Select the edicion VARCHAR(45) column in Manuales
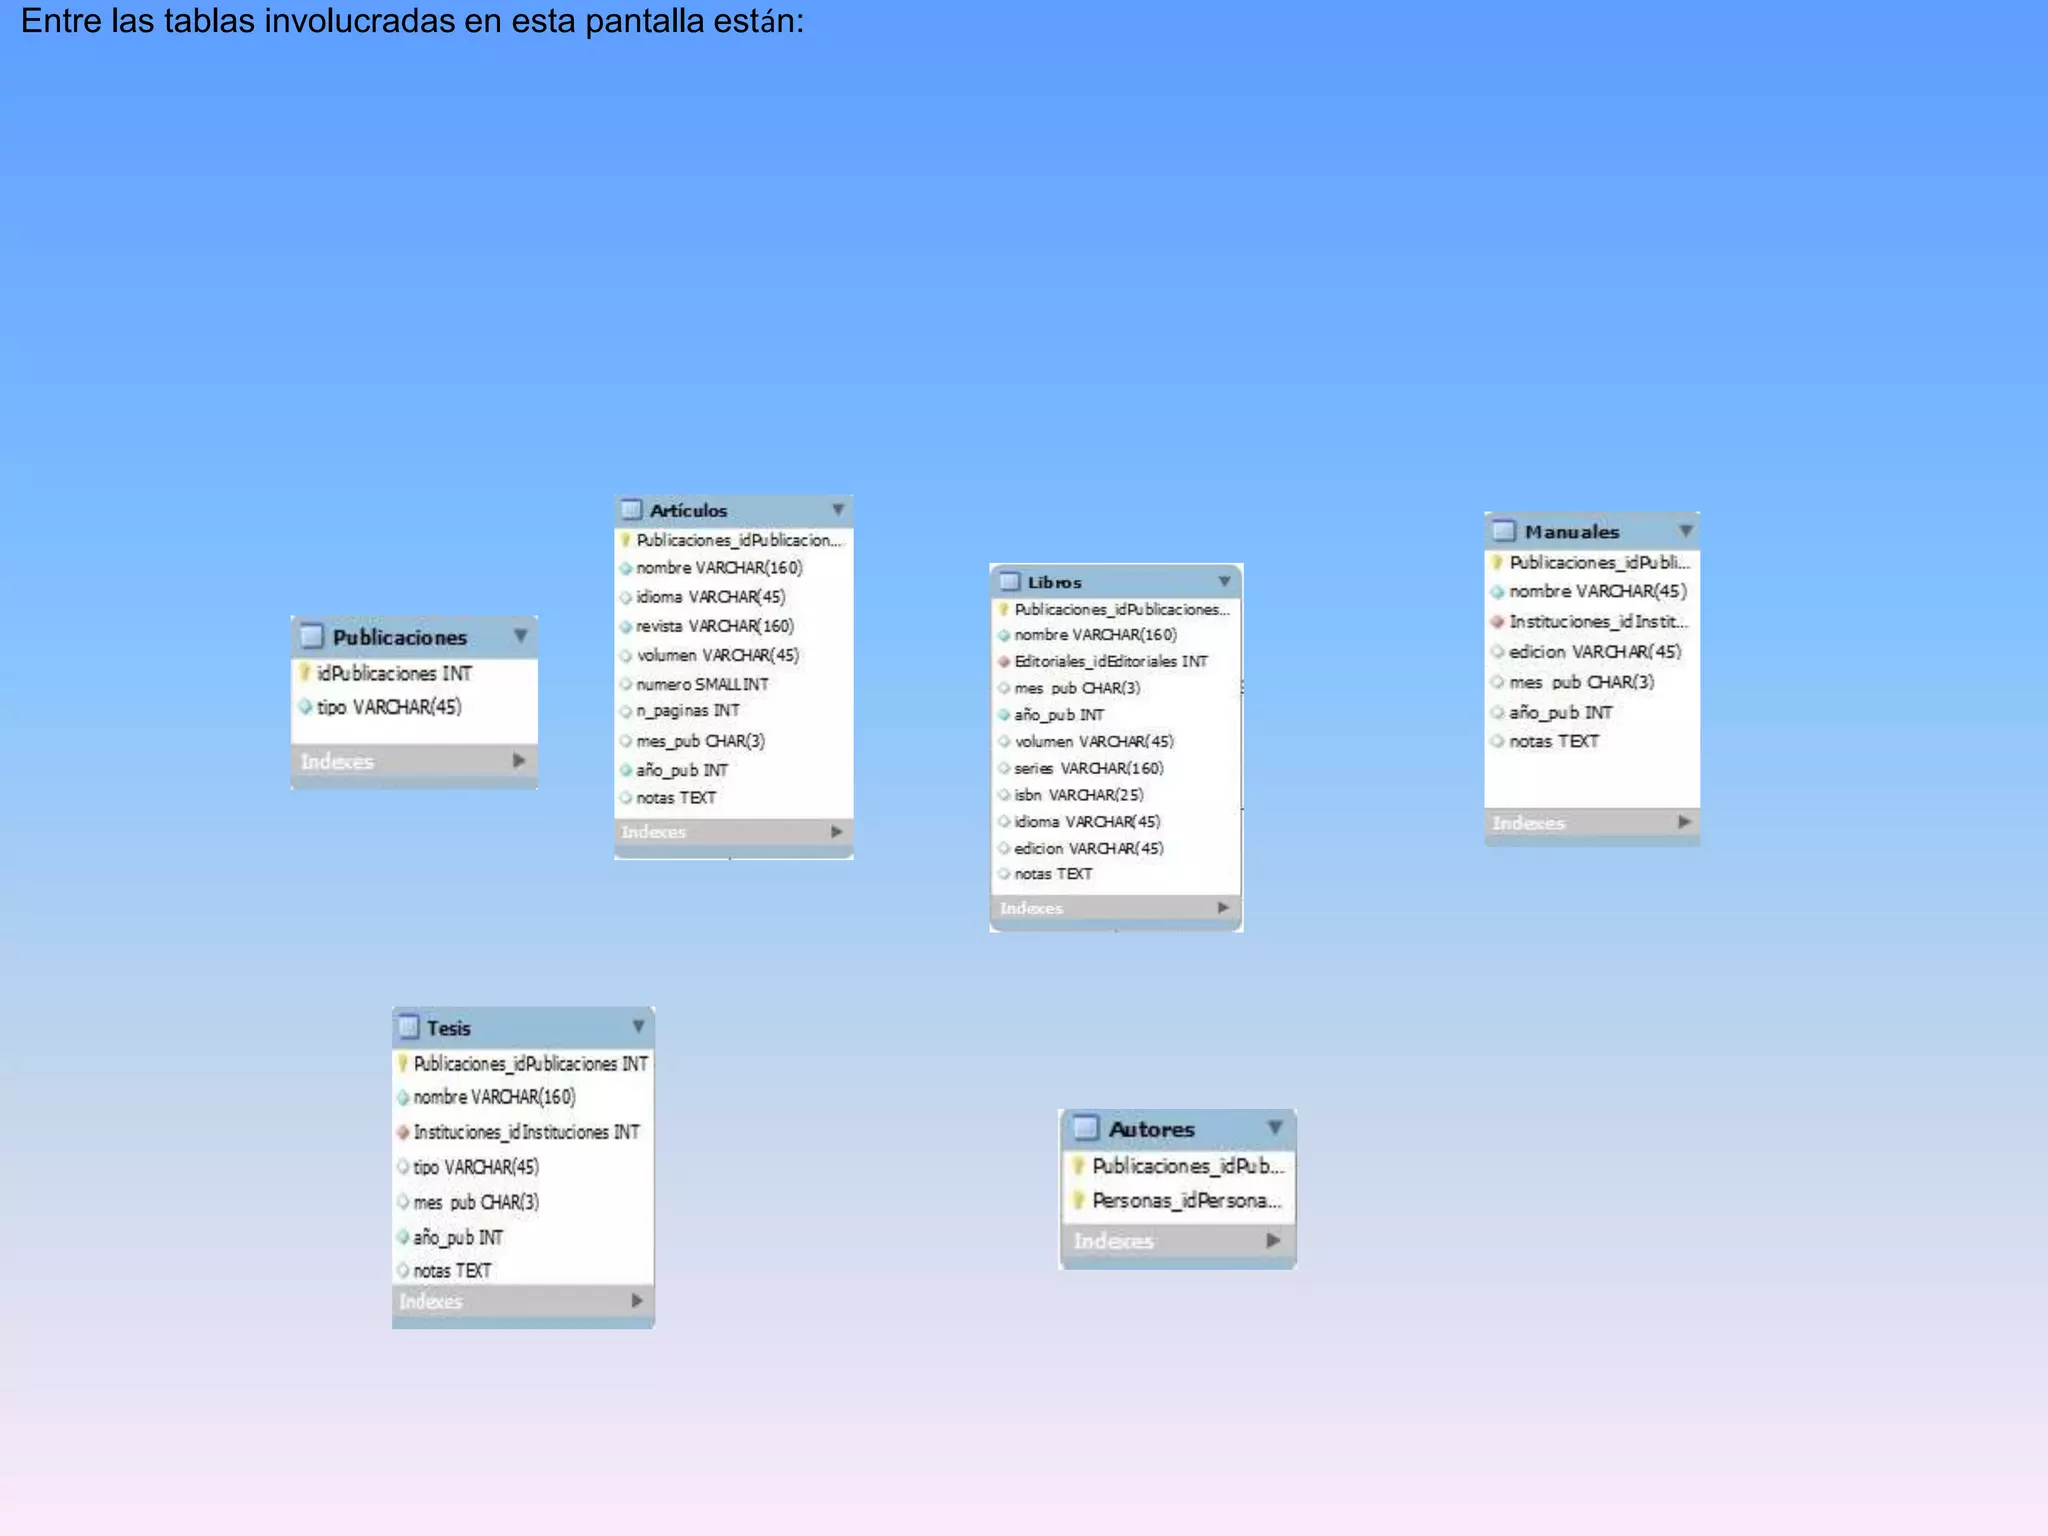The width and height of the screenshot is (2048, 1536). click(1594, 652)
